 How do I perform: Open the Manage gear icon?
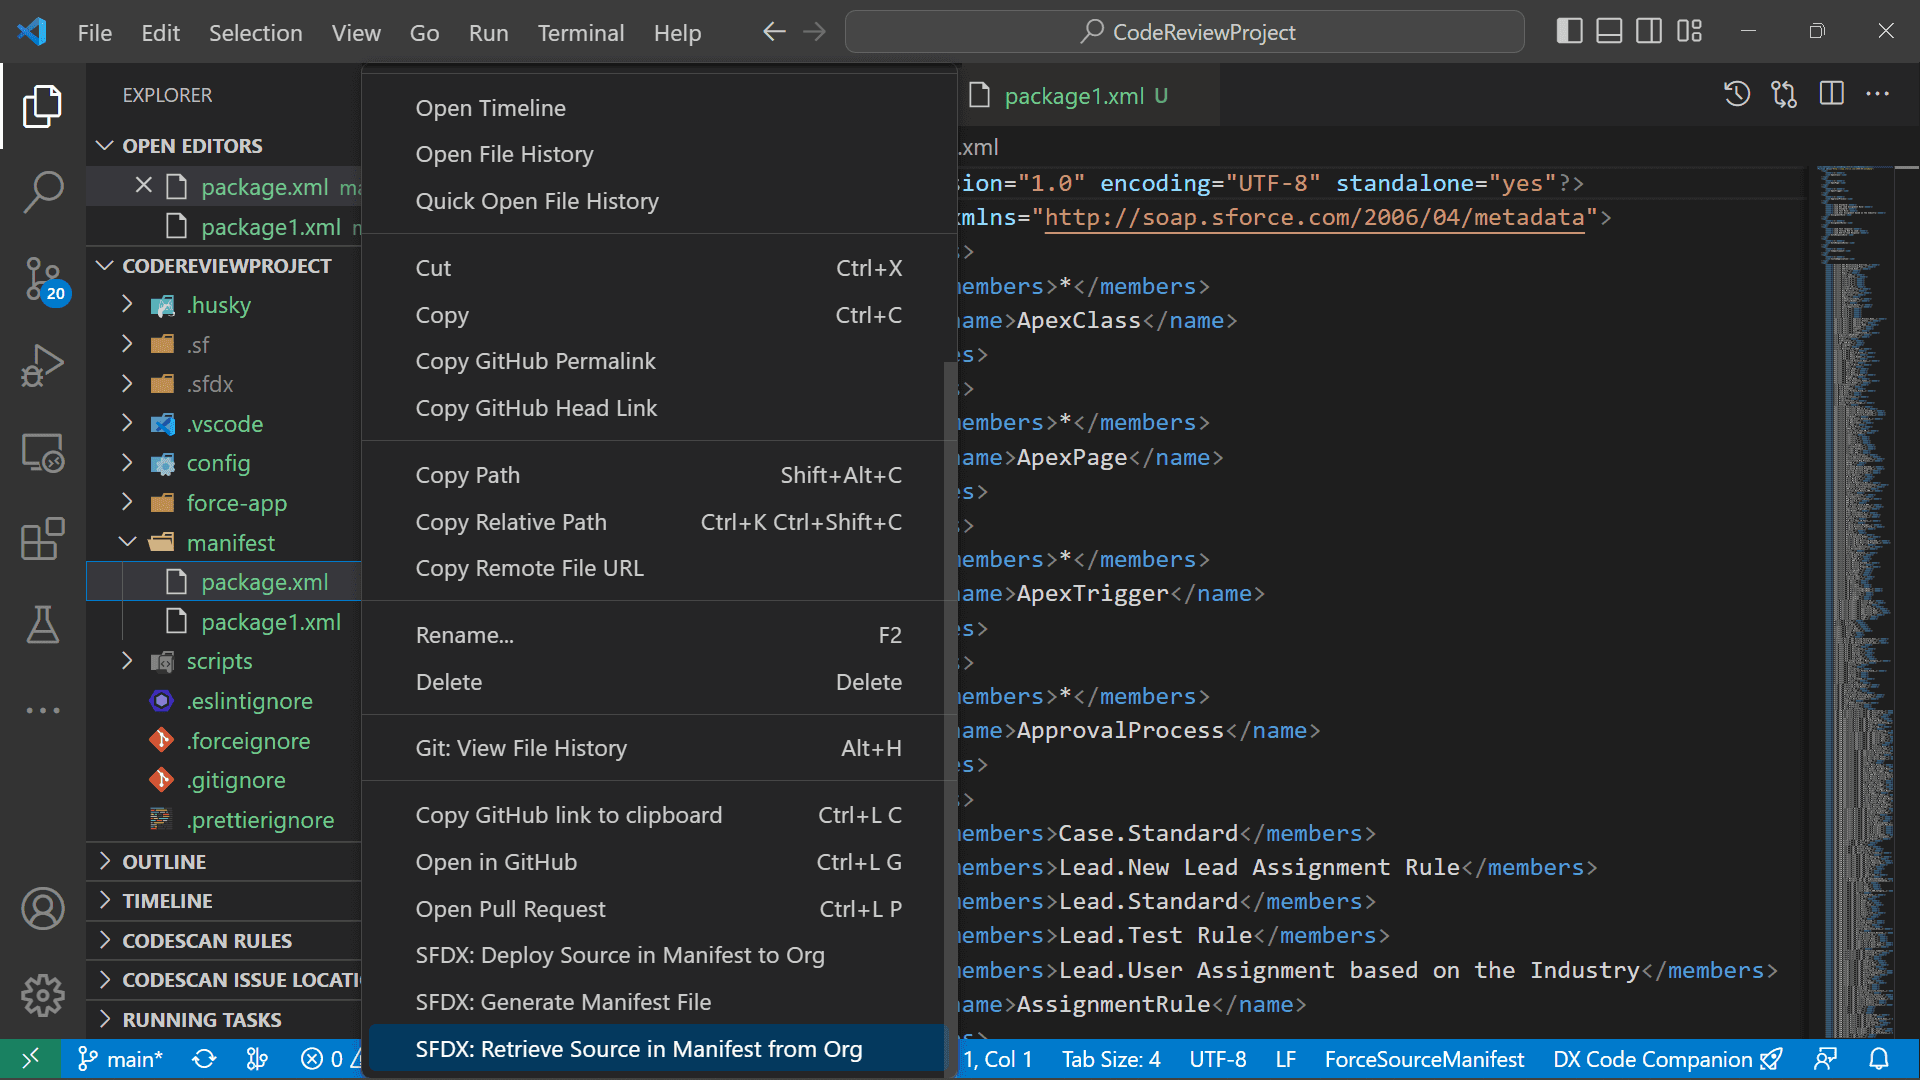pos(42,995)
